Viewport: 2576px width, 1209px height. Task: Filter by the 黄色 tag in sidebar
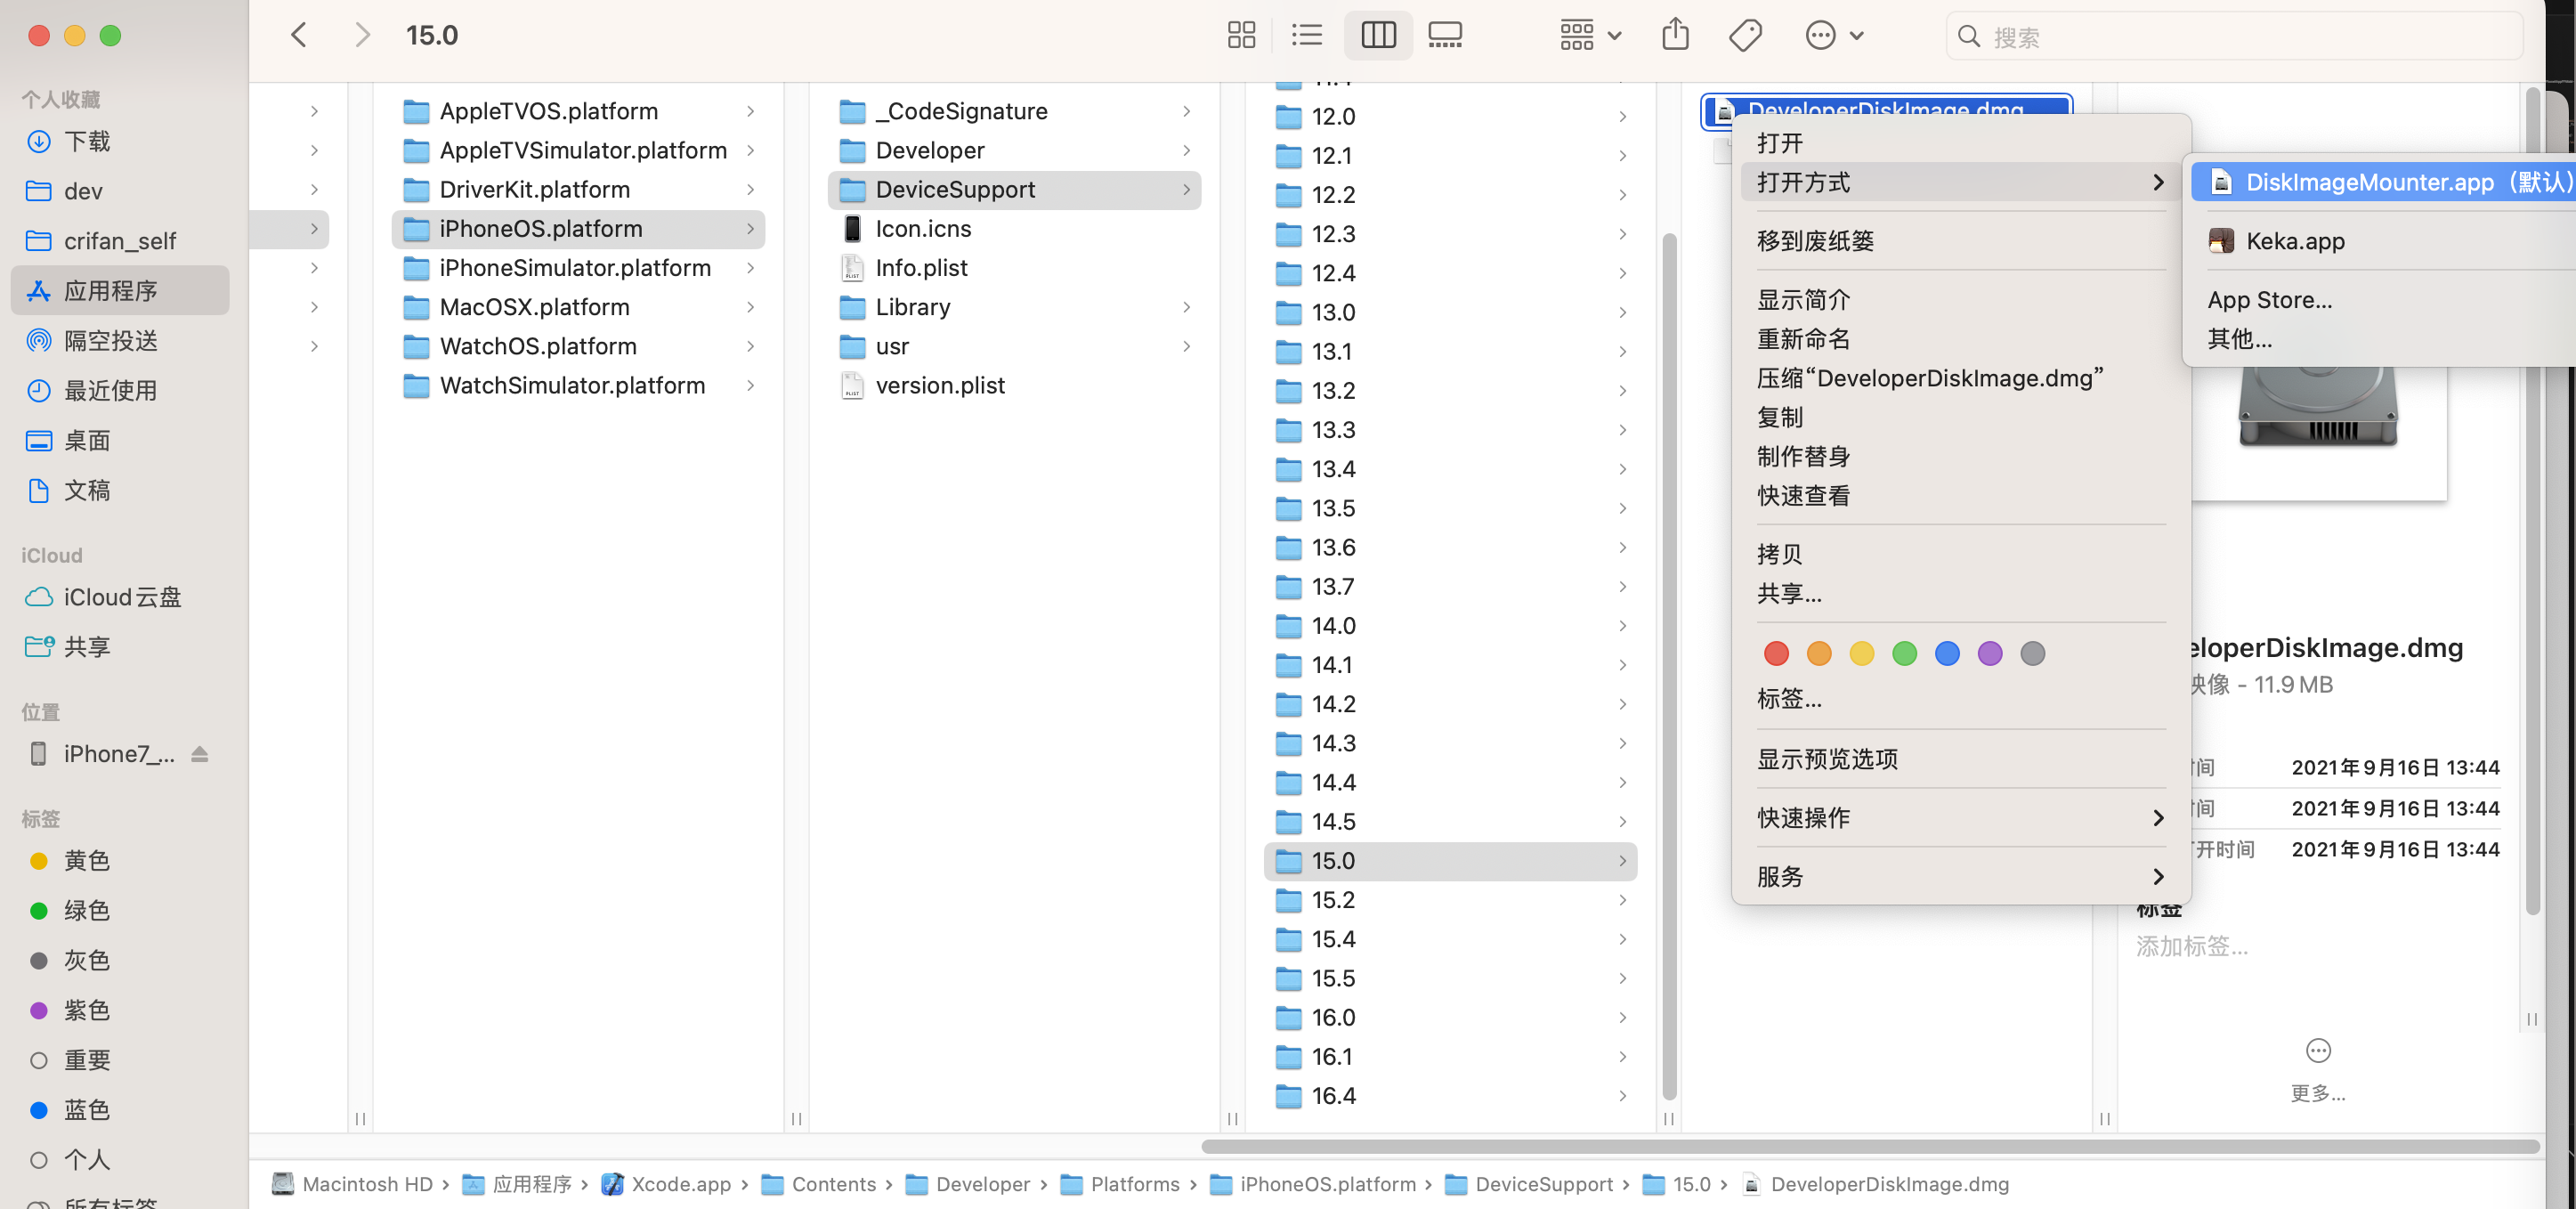120,861
